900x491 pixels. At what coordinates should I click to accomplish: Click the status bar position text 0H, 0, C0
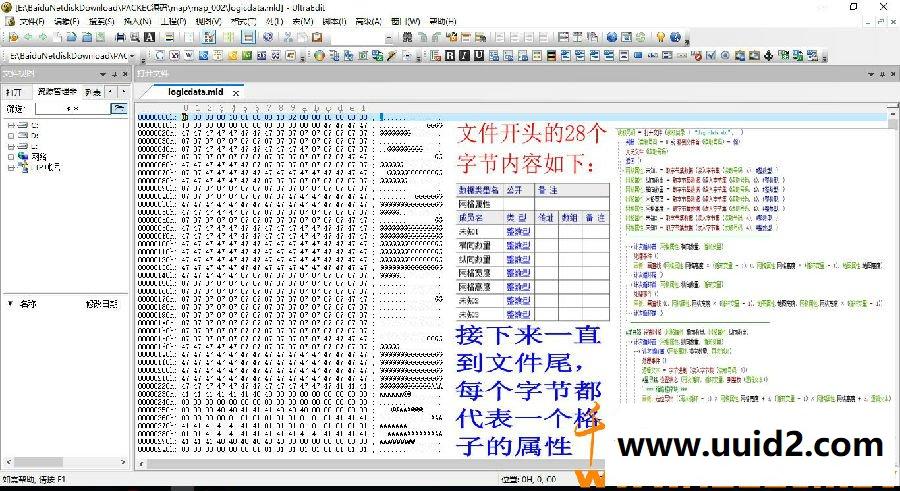[x=528, y=479]
